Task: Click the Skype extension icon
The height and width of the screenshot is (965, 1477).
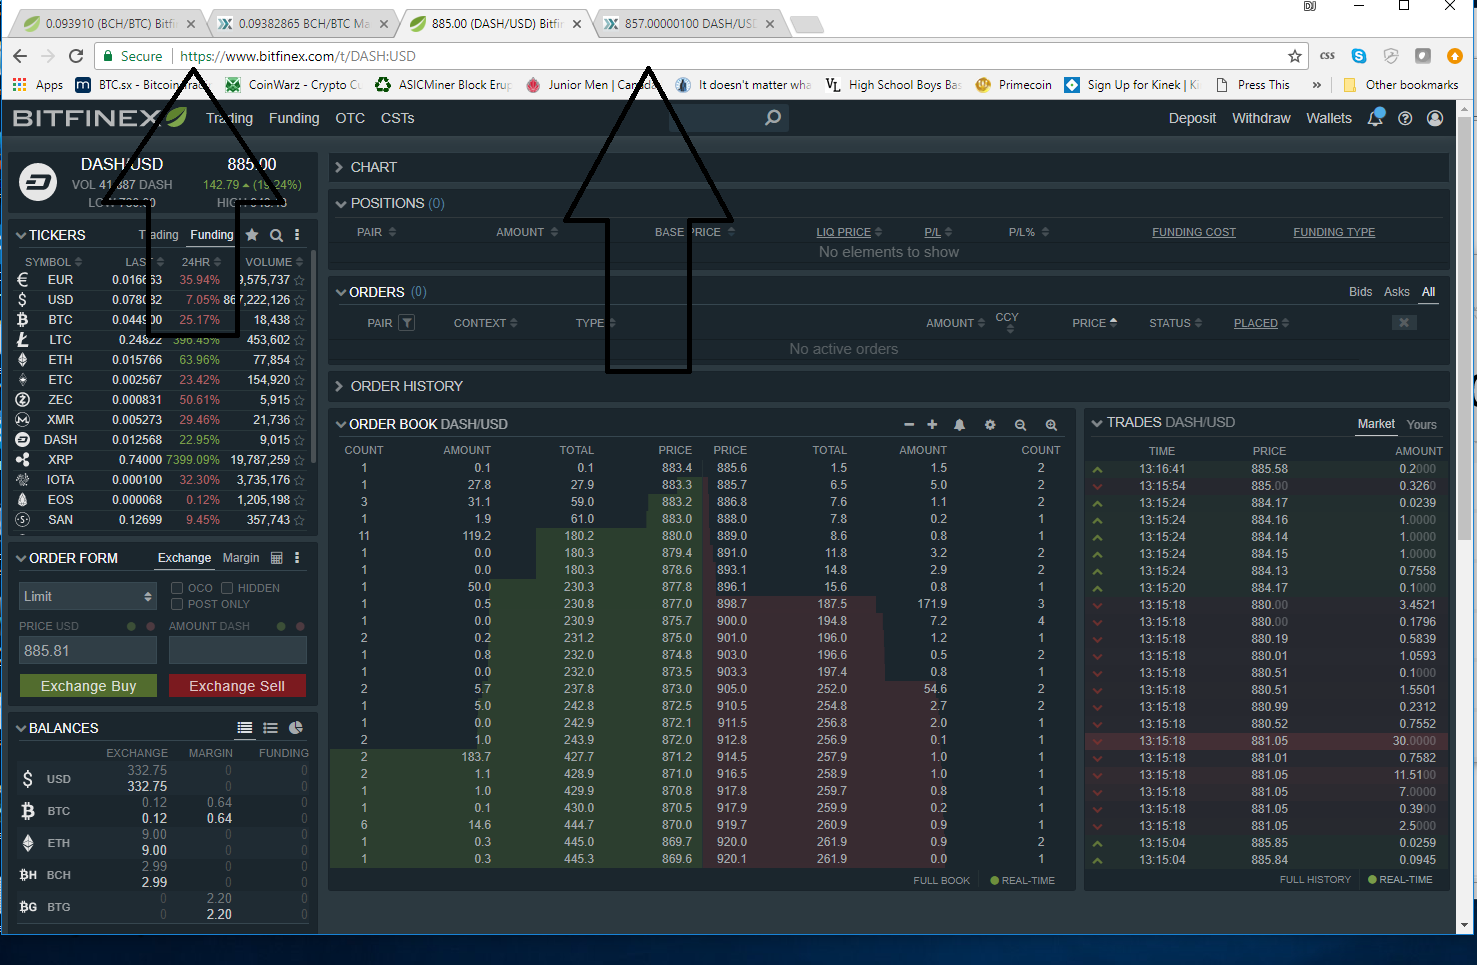Action: pyautogui.click(x=1359, y=56)
